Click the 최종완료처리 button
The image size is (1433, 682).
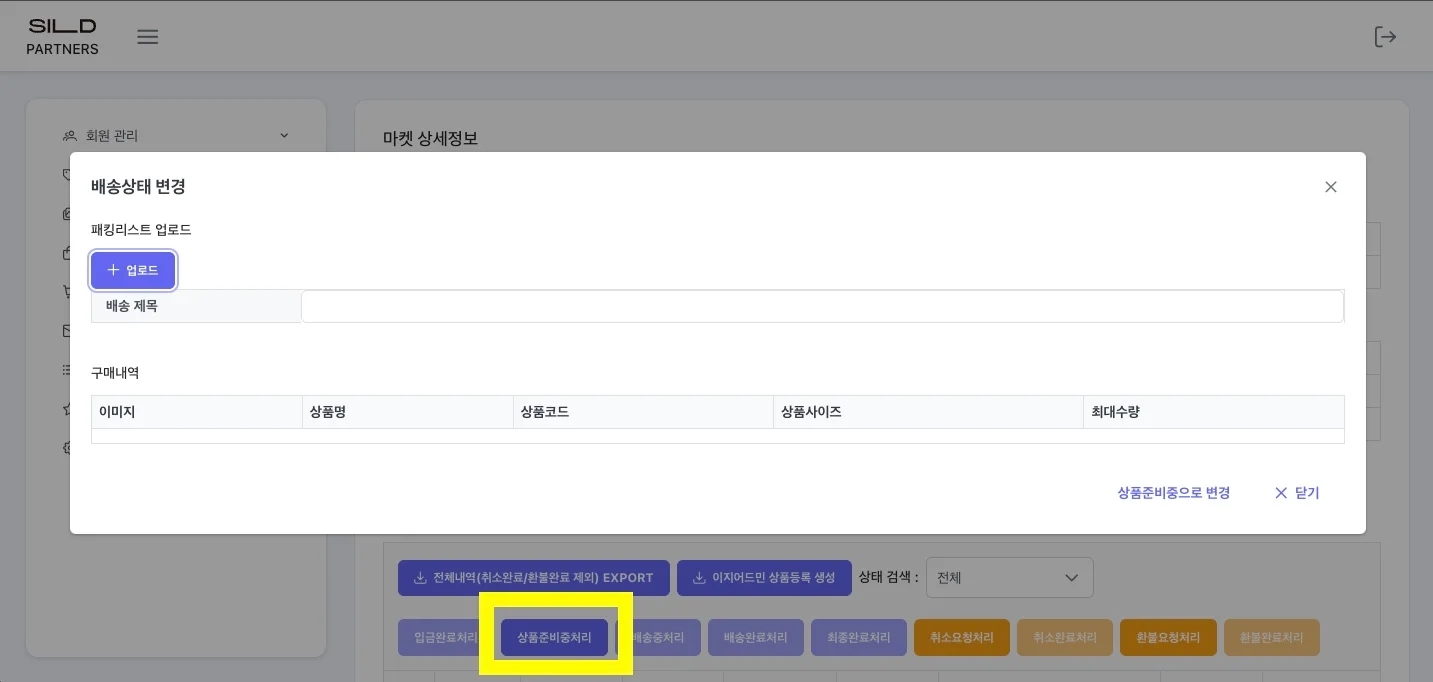[x=859, y=637]
